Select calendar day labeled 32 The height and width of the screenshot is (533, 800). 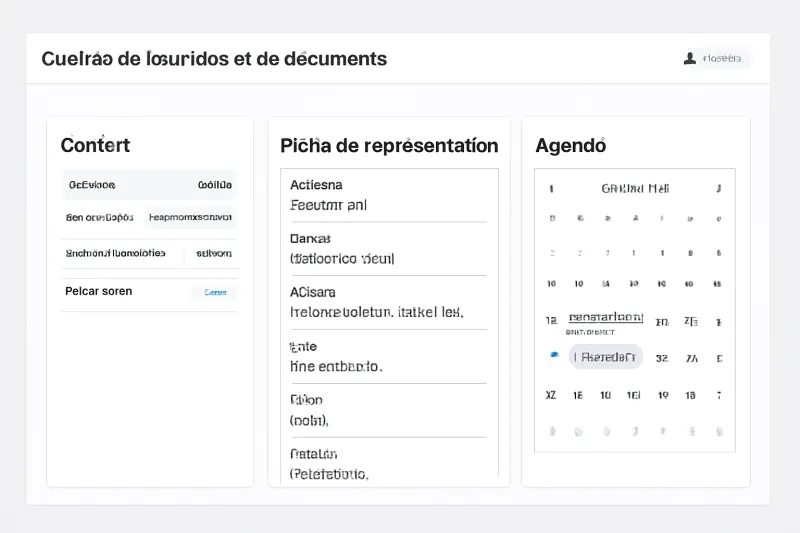tap(662, 359)
